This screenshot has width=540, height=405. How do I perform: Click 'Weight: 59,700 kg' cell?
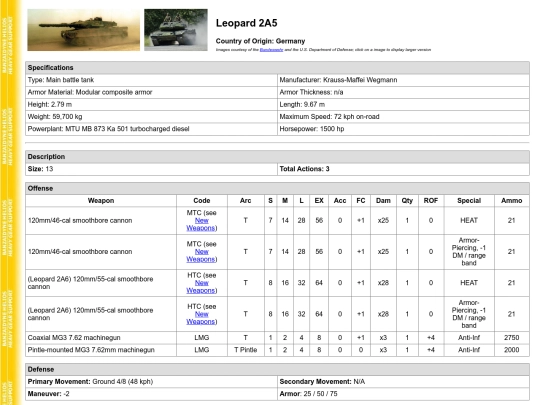pos(151,117)
